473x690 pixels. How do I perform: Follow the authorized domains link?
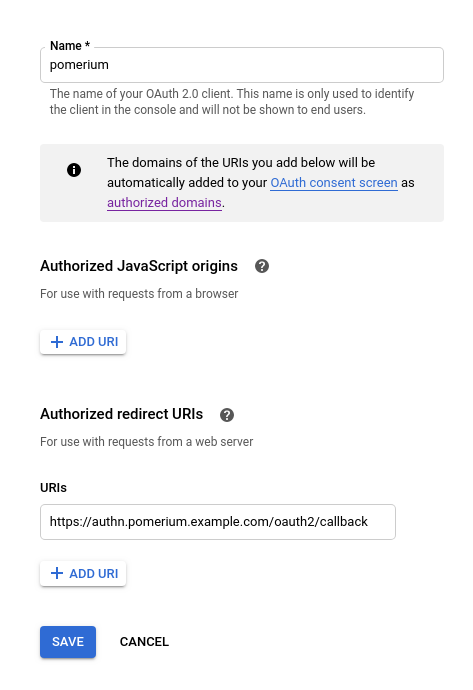tap(164, 202)
